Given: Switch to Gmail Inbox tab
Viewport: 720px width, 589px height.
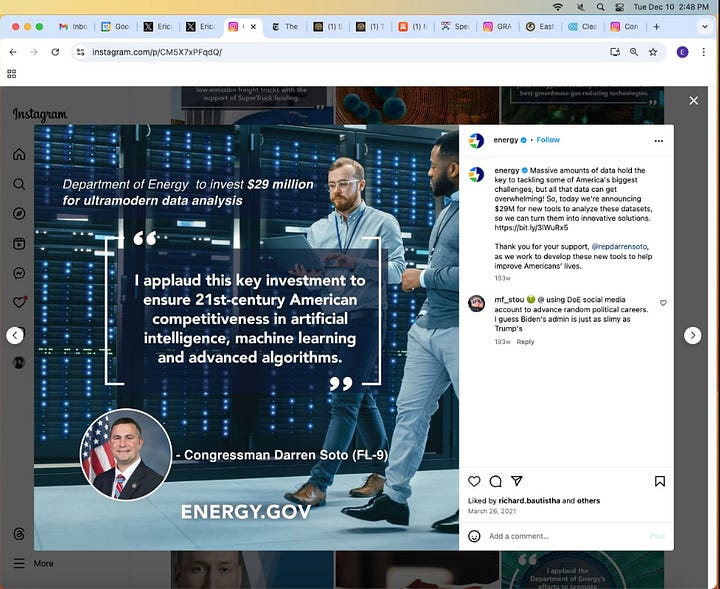Looking at the screenshot, I should (73, 27).
